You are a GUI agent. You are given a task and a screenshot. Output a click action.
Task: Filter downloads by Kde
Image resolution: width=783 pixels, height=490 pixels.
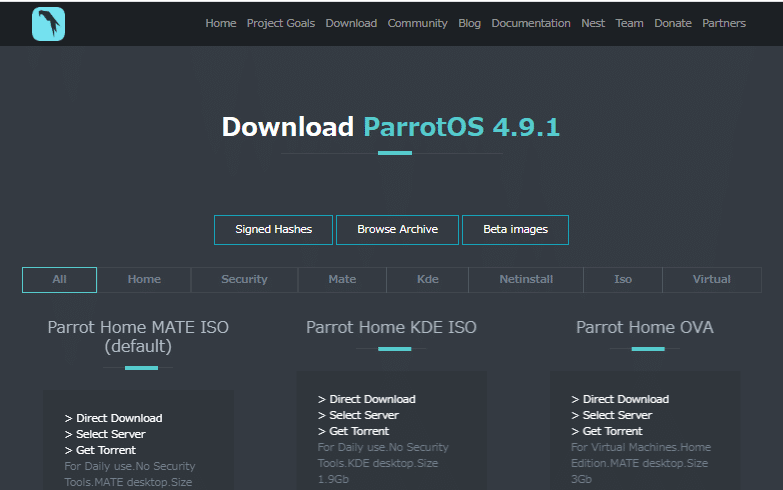tap(427, 280)
